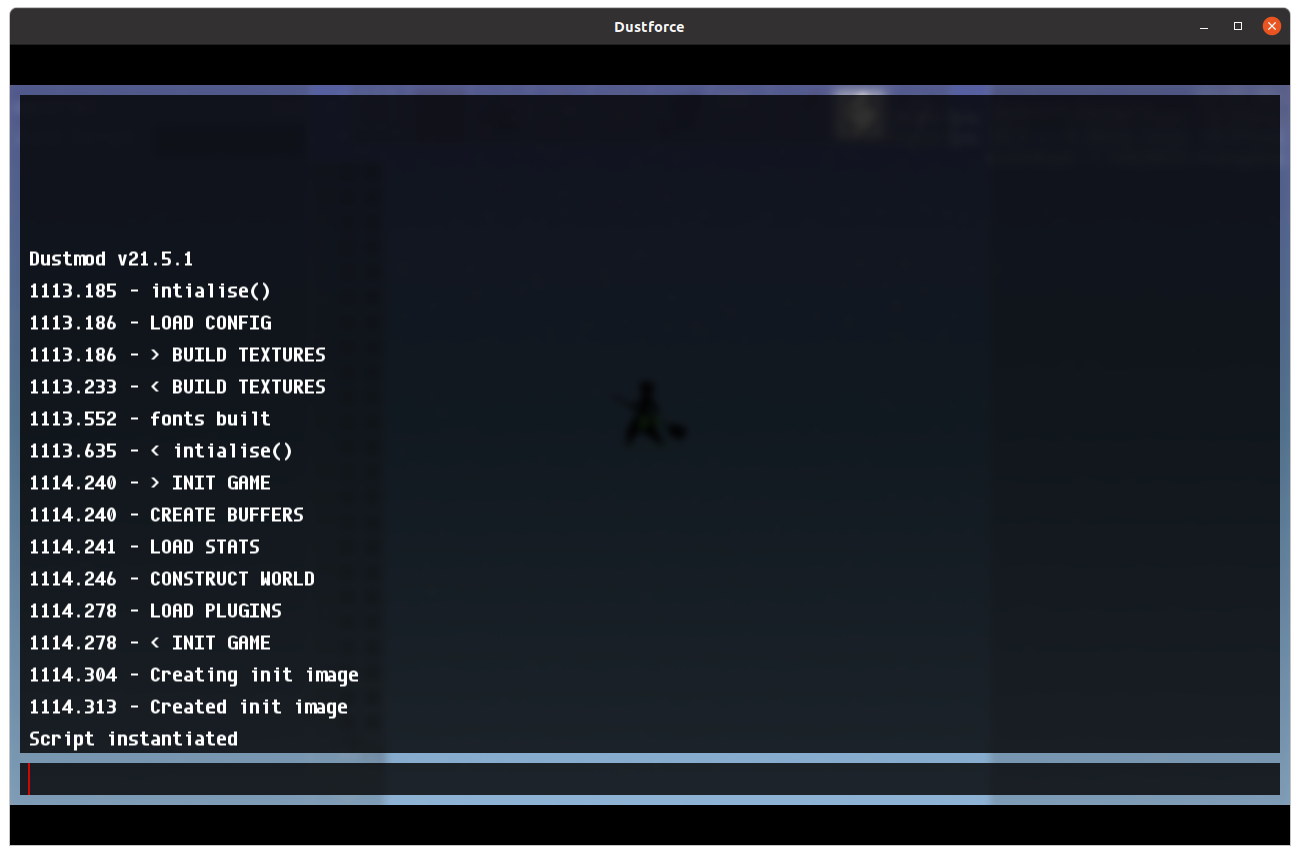The width and height of the screenshot is (1300, 855).
Task: Click the "Script instantiated" message
Action: pos(133,739)
